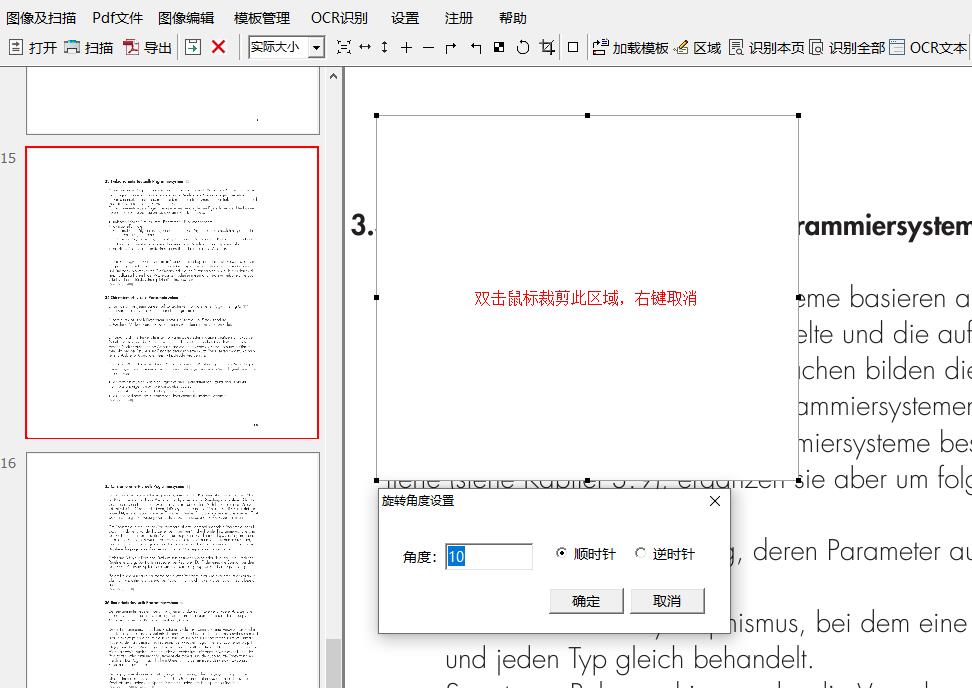Click 识别全部 recognize all pages
Screen dimensions: 972x688
[847, 47]
